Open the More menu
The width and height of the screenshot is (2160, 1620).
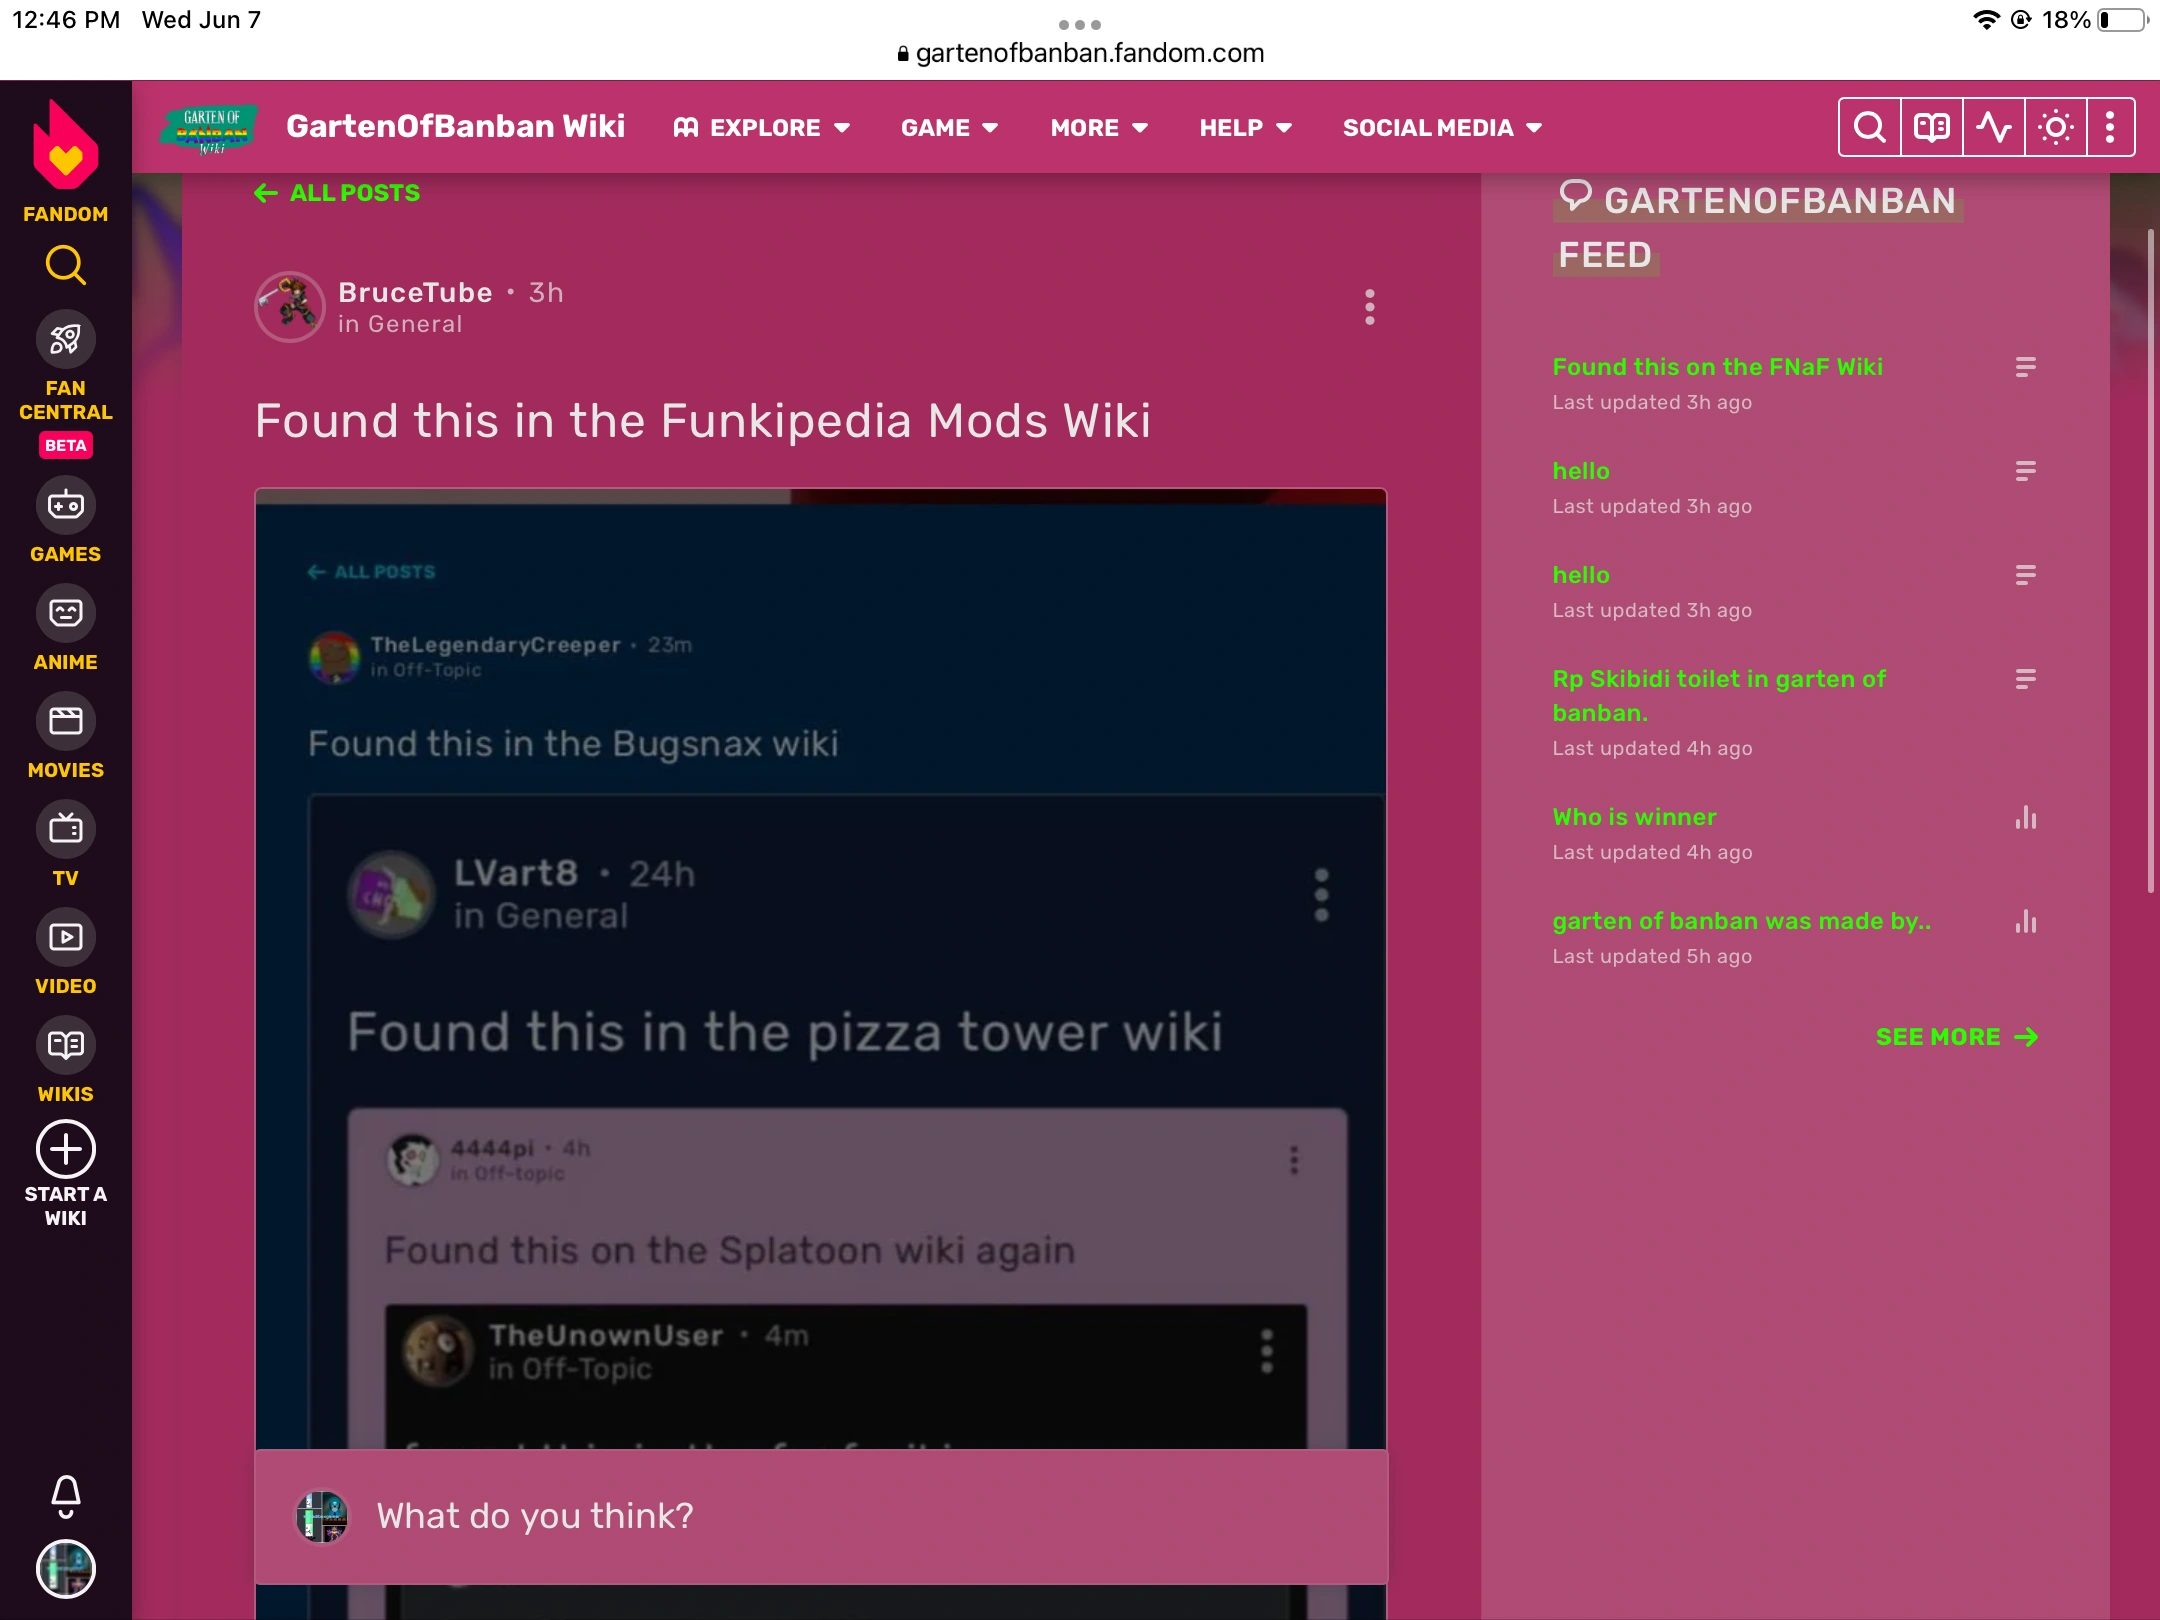pyautogui.click(x=1098, y=128)
